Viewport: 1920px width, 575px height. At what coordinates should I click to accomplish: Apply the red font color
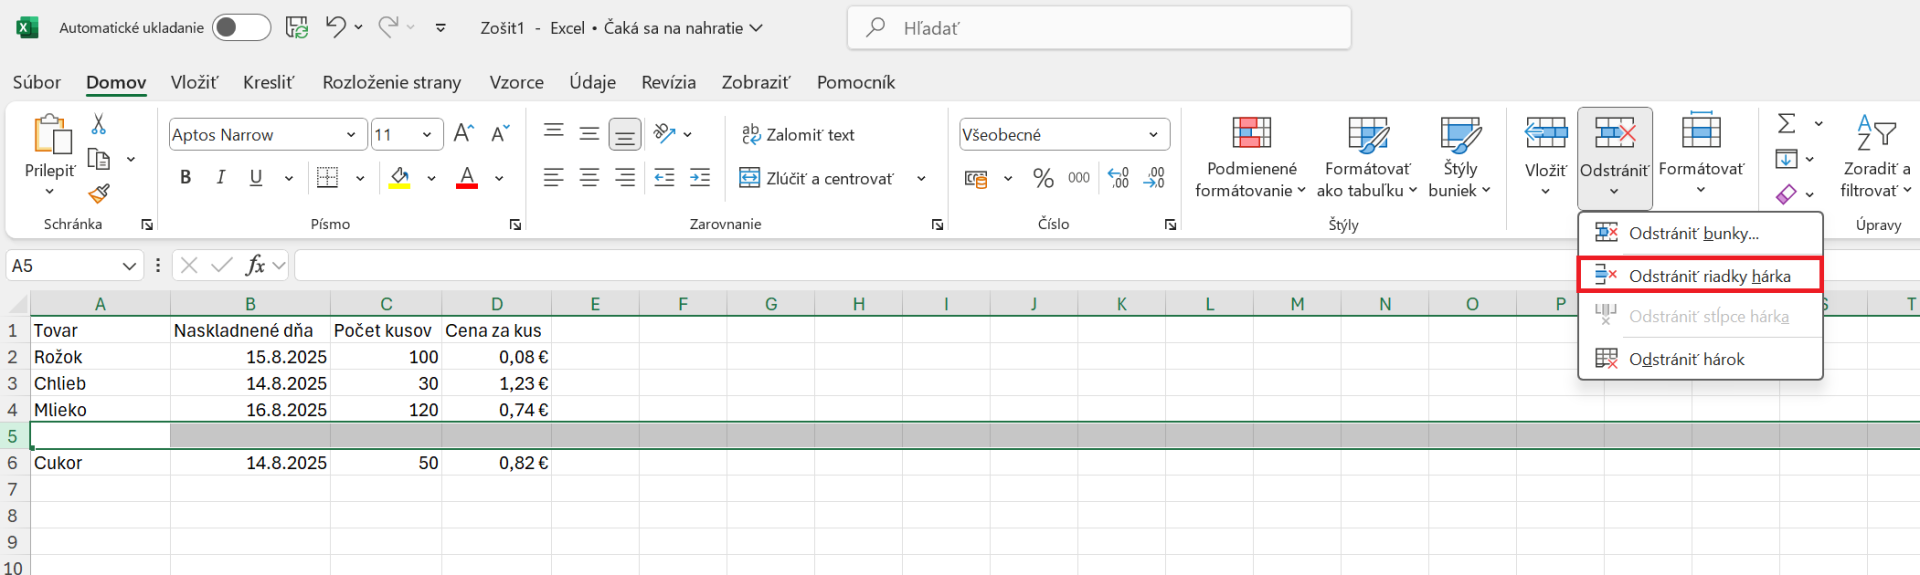467,178
